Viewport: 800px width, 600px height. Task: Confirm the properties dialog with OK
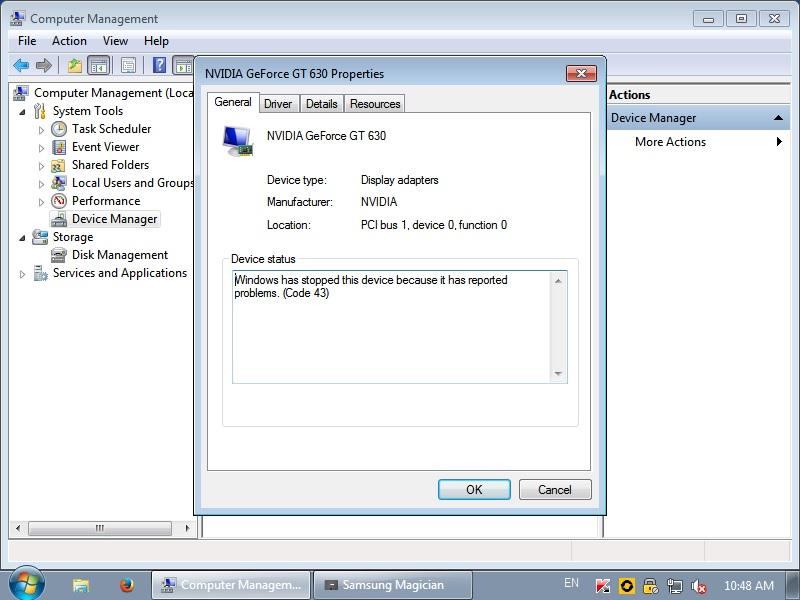point(474,490)
